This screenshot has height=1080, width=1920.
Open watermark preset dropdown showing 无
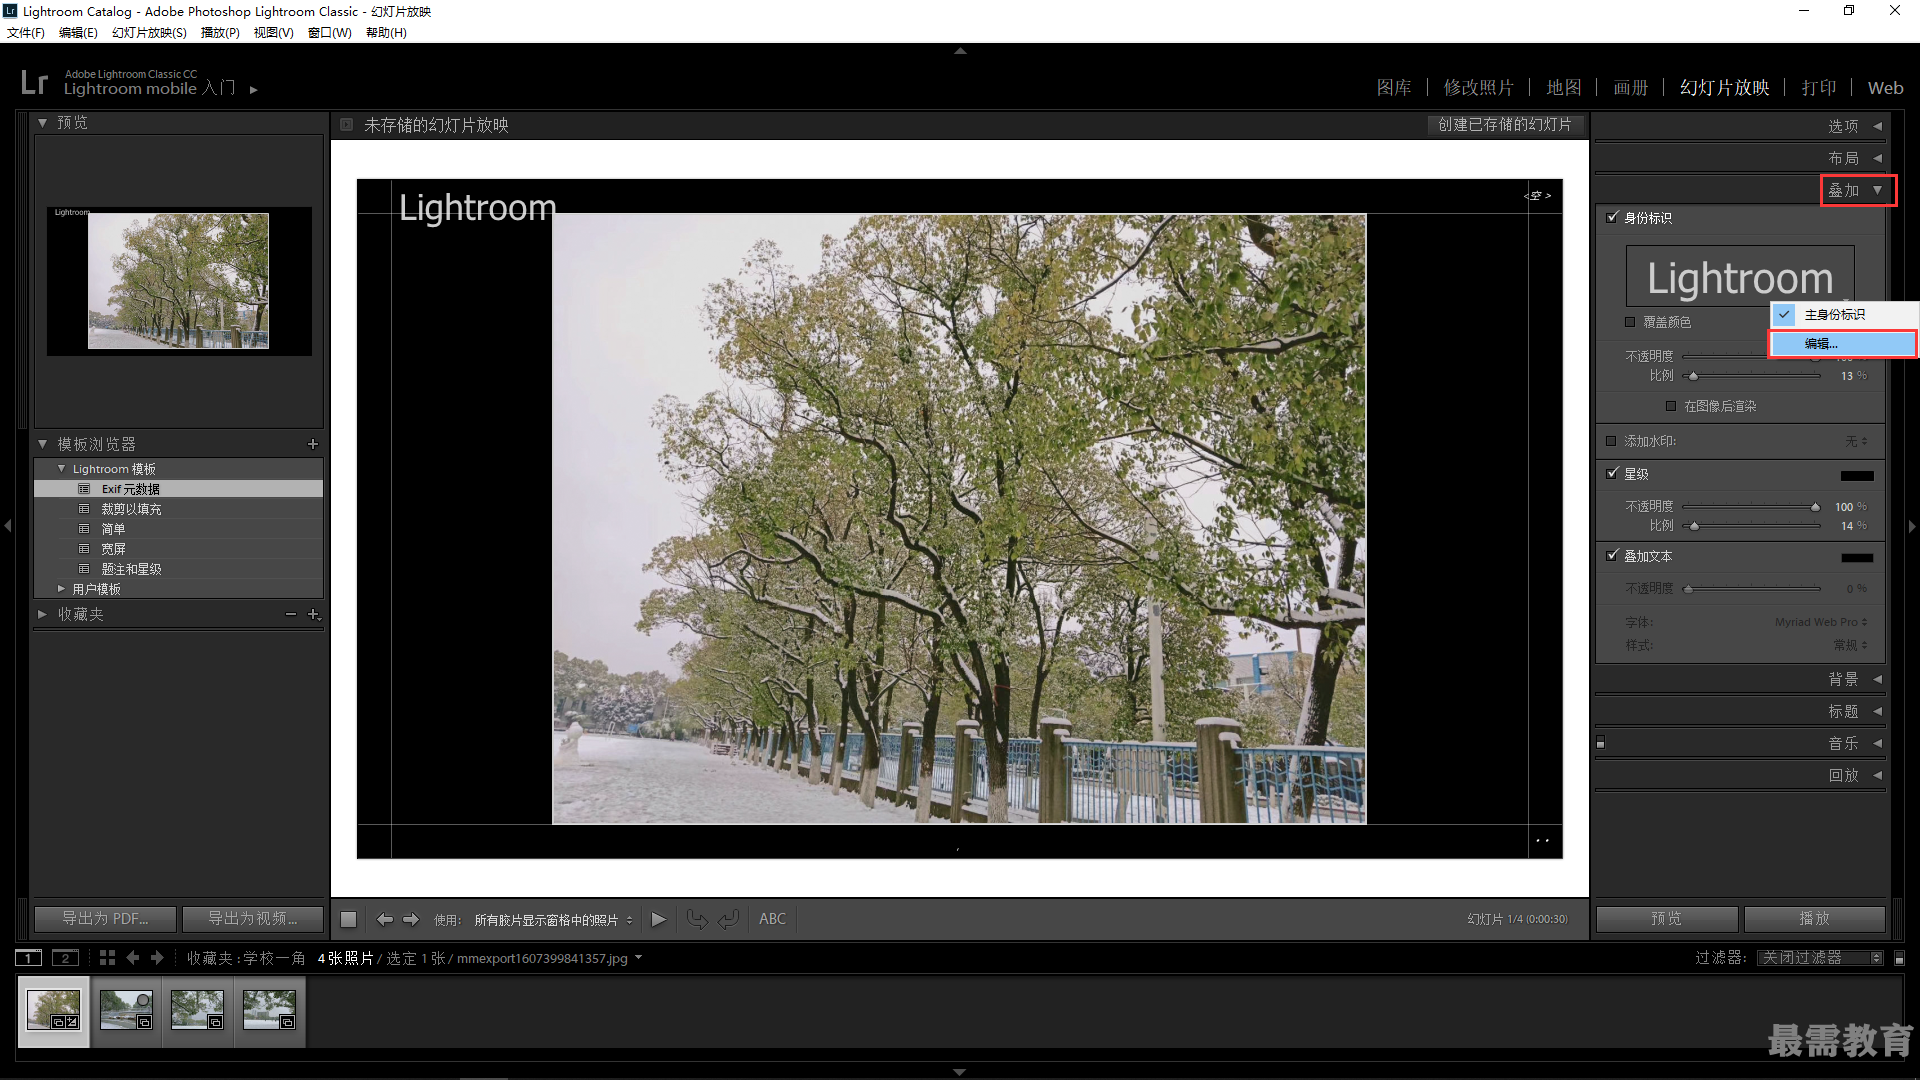point(1856,441)
